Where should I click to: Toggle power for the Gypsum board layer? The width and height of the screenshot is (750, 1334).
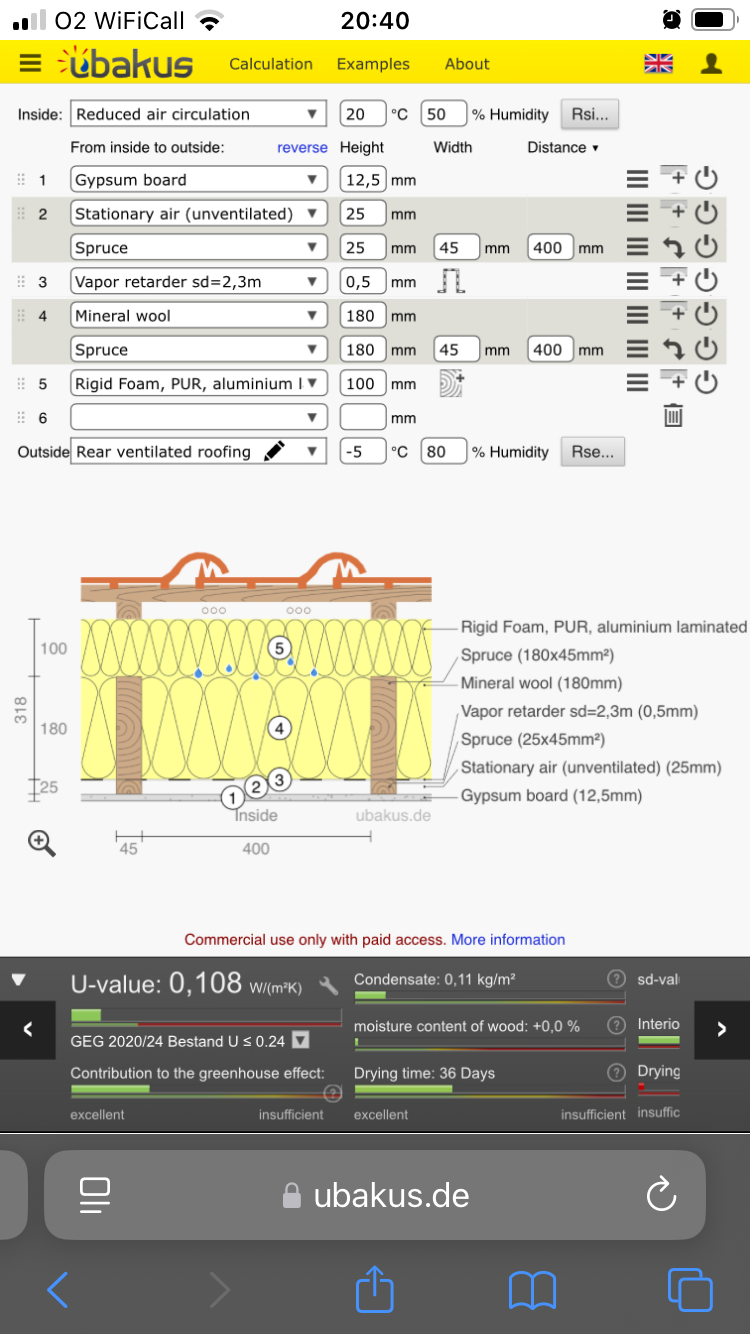tap(706, 180)
